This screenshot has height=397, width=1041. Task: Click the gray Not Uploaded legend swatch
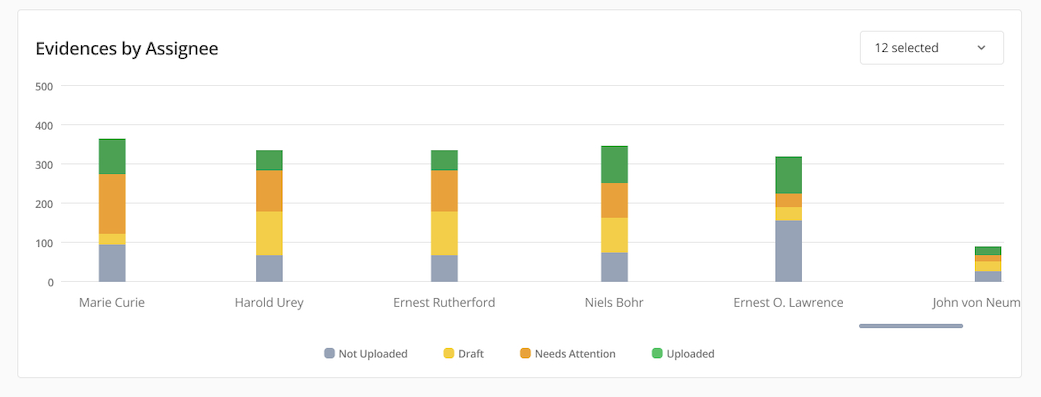coord(329,354)
